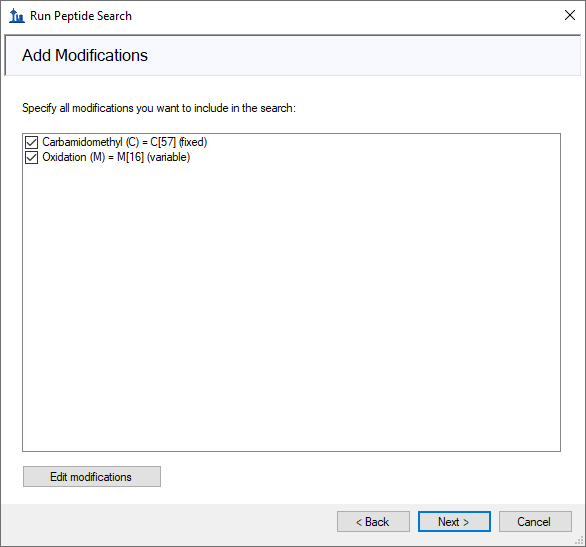586x547 pixels.
Task: Click the Run Peptide Search title bar
Action: [x=292, y=16]
